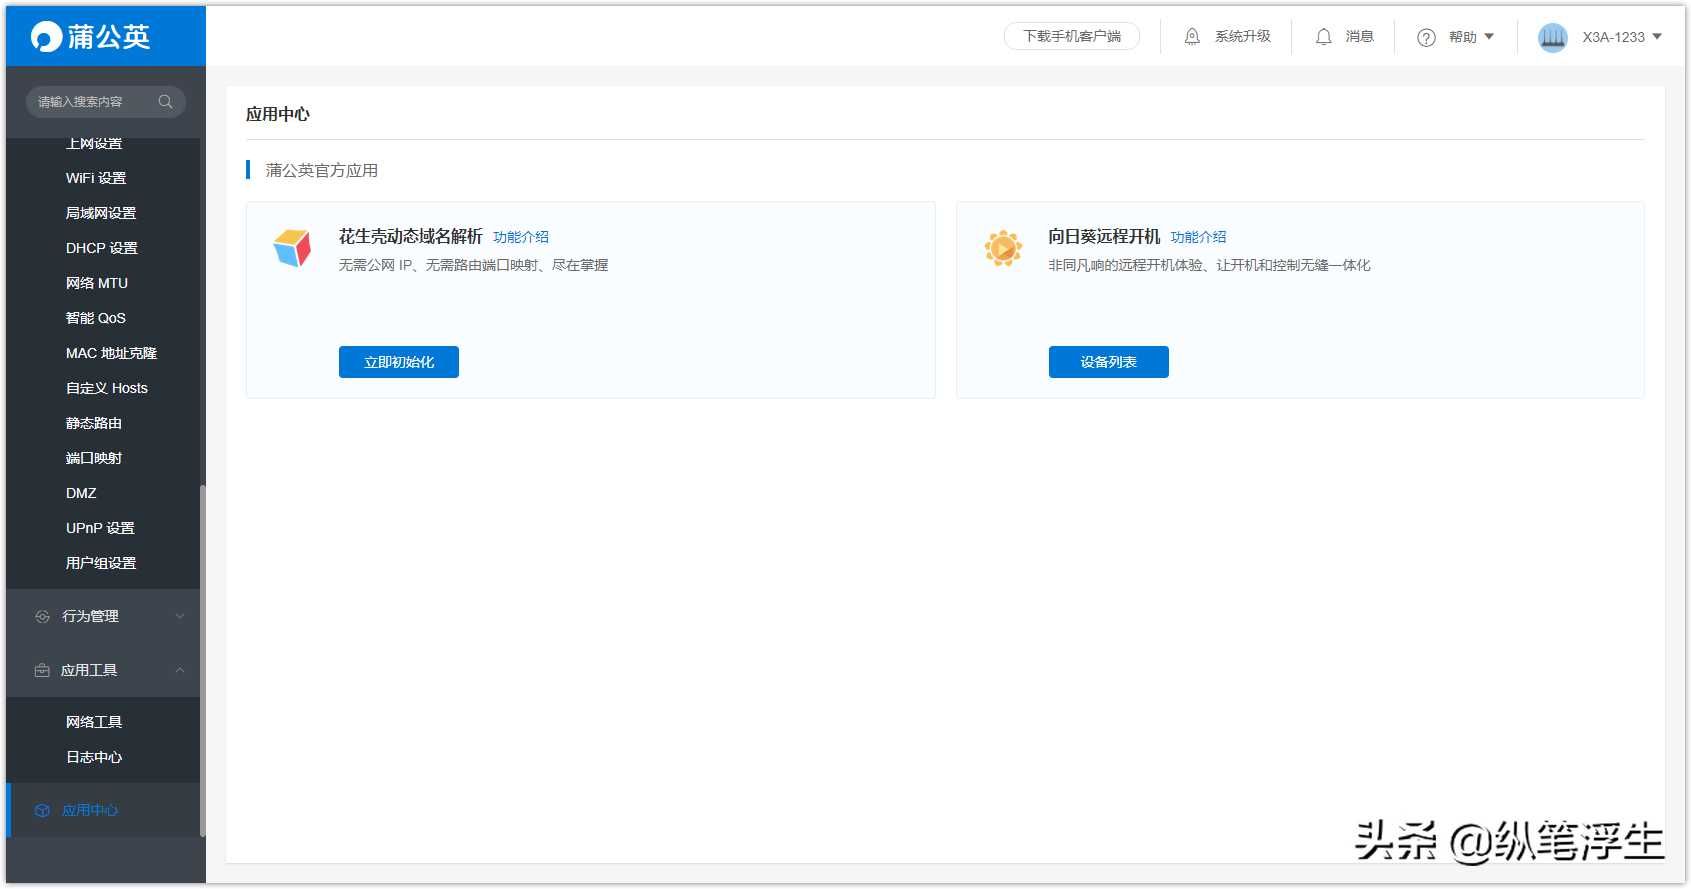Click the 蒲公英 logo in header

(90, 37)
